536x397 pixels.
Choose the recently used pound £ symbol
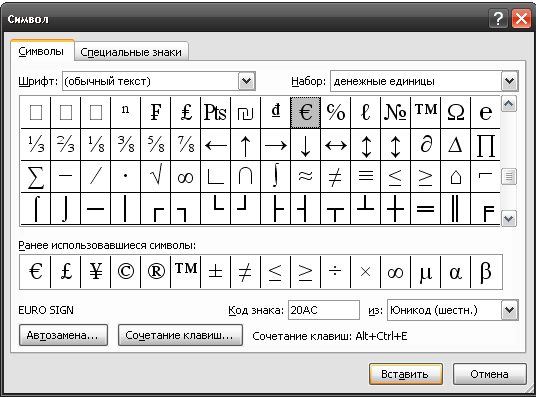66,272
